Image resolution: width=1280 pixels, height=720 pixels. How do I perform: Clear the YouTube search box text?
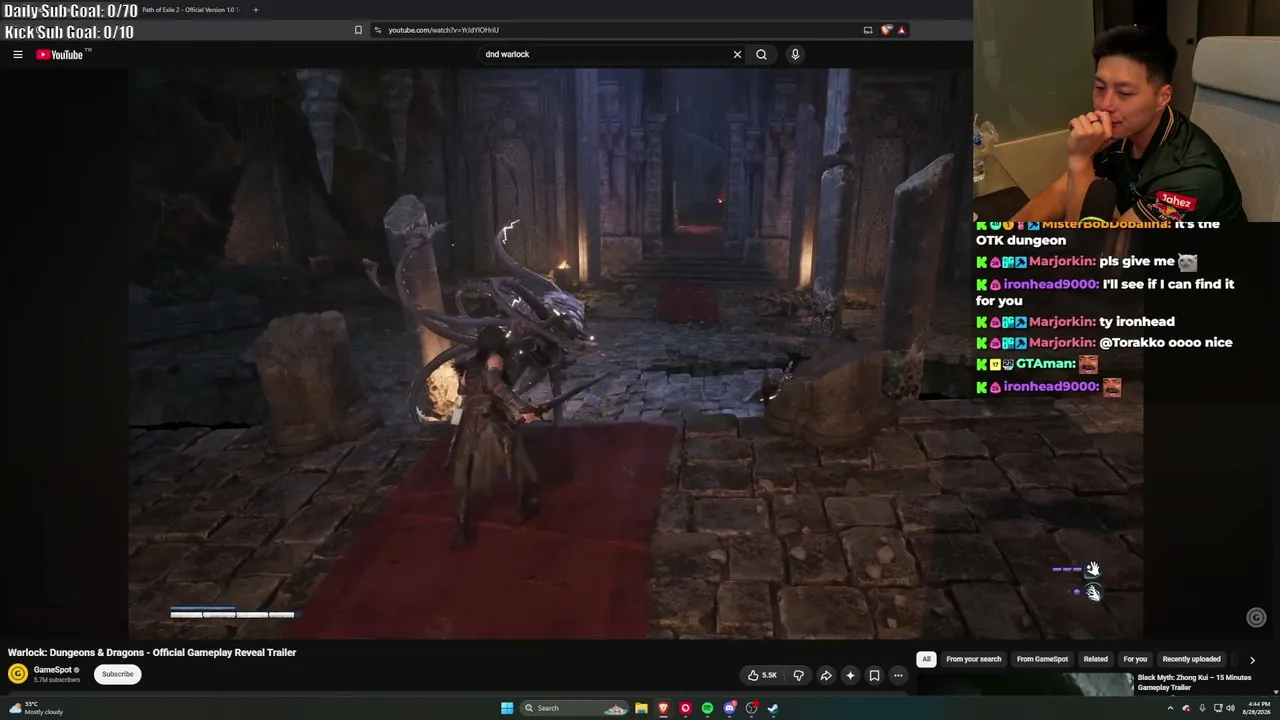[737, 55]
